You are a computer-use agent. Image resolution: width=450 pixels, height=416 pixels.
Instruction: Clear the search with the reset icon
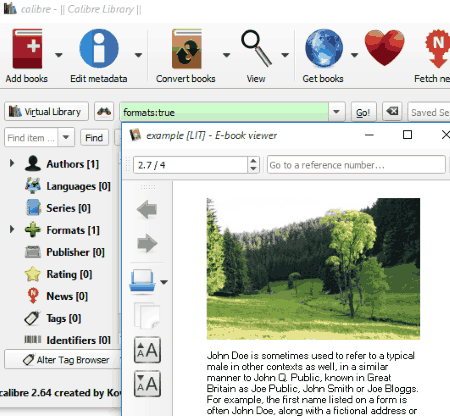(392, 111)
